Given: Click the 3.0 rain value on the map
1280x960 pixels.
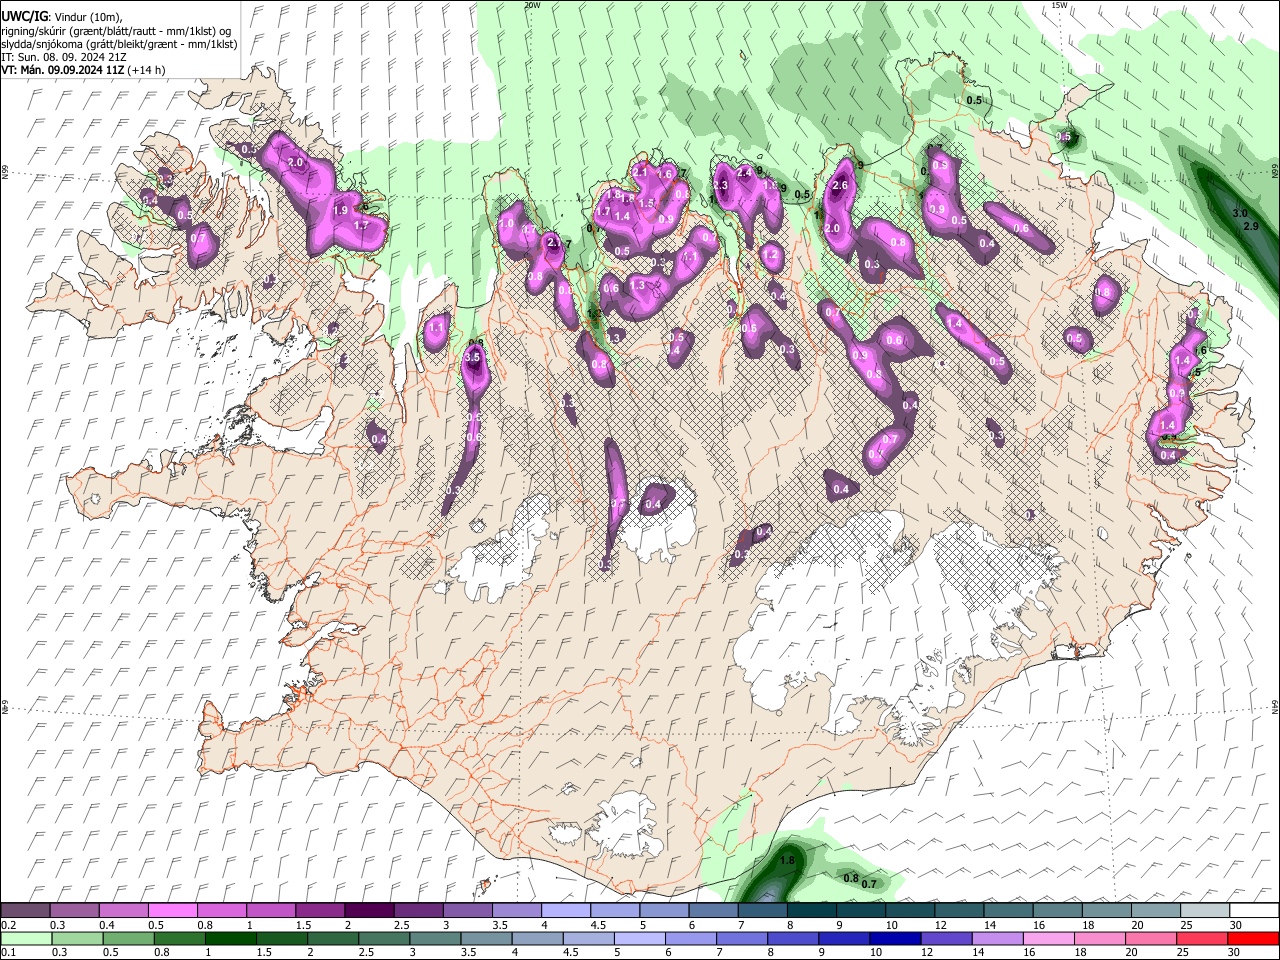Looking at the screenshot, I should (1240, 213).
